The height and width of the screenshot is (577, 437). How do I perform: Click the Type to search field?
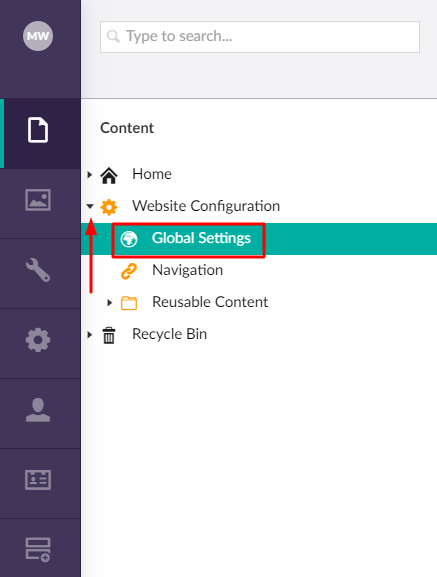click(x=260, y=37)
